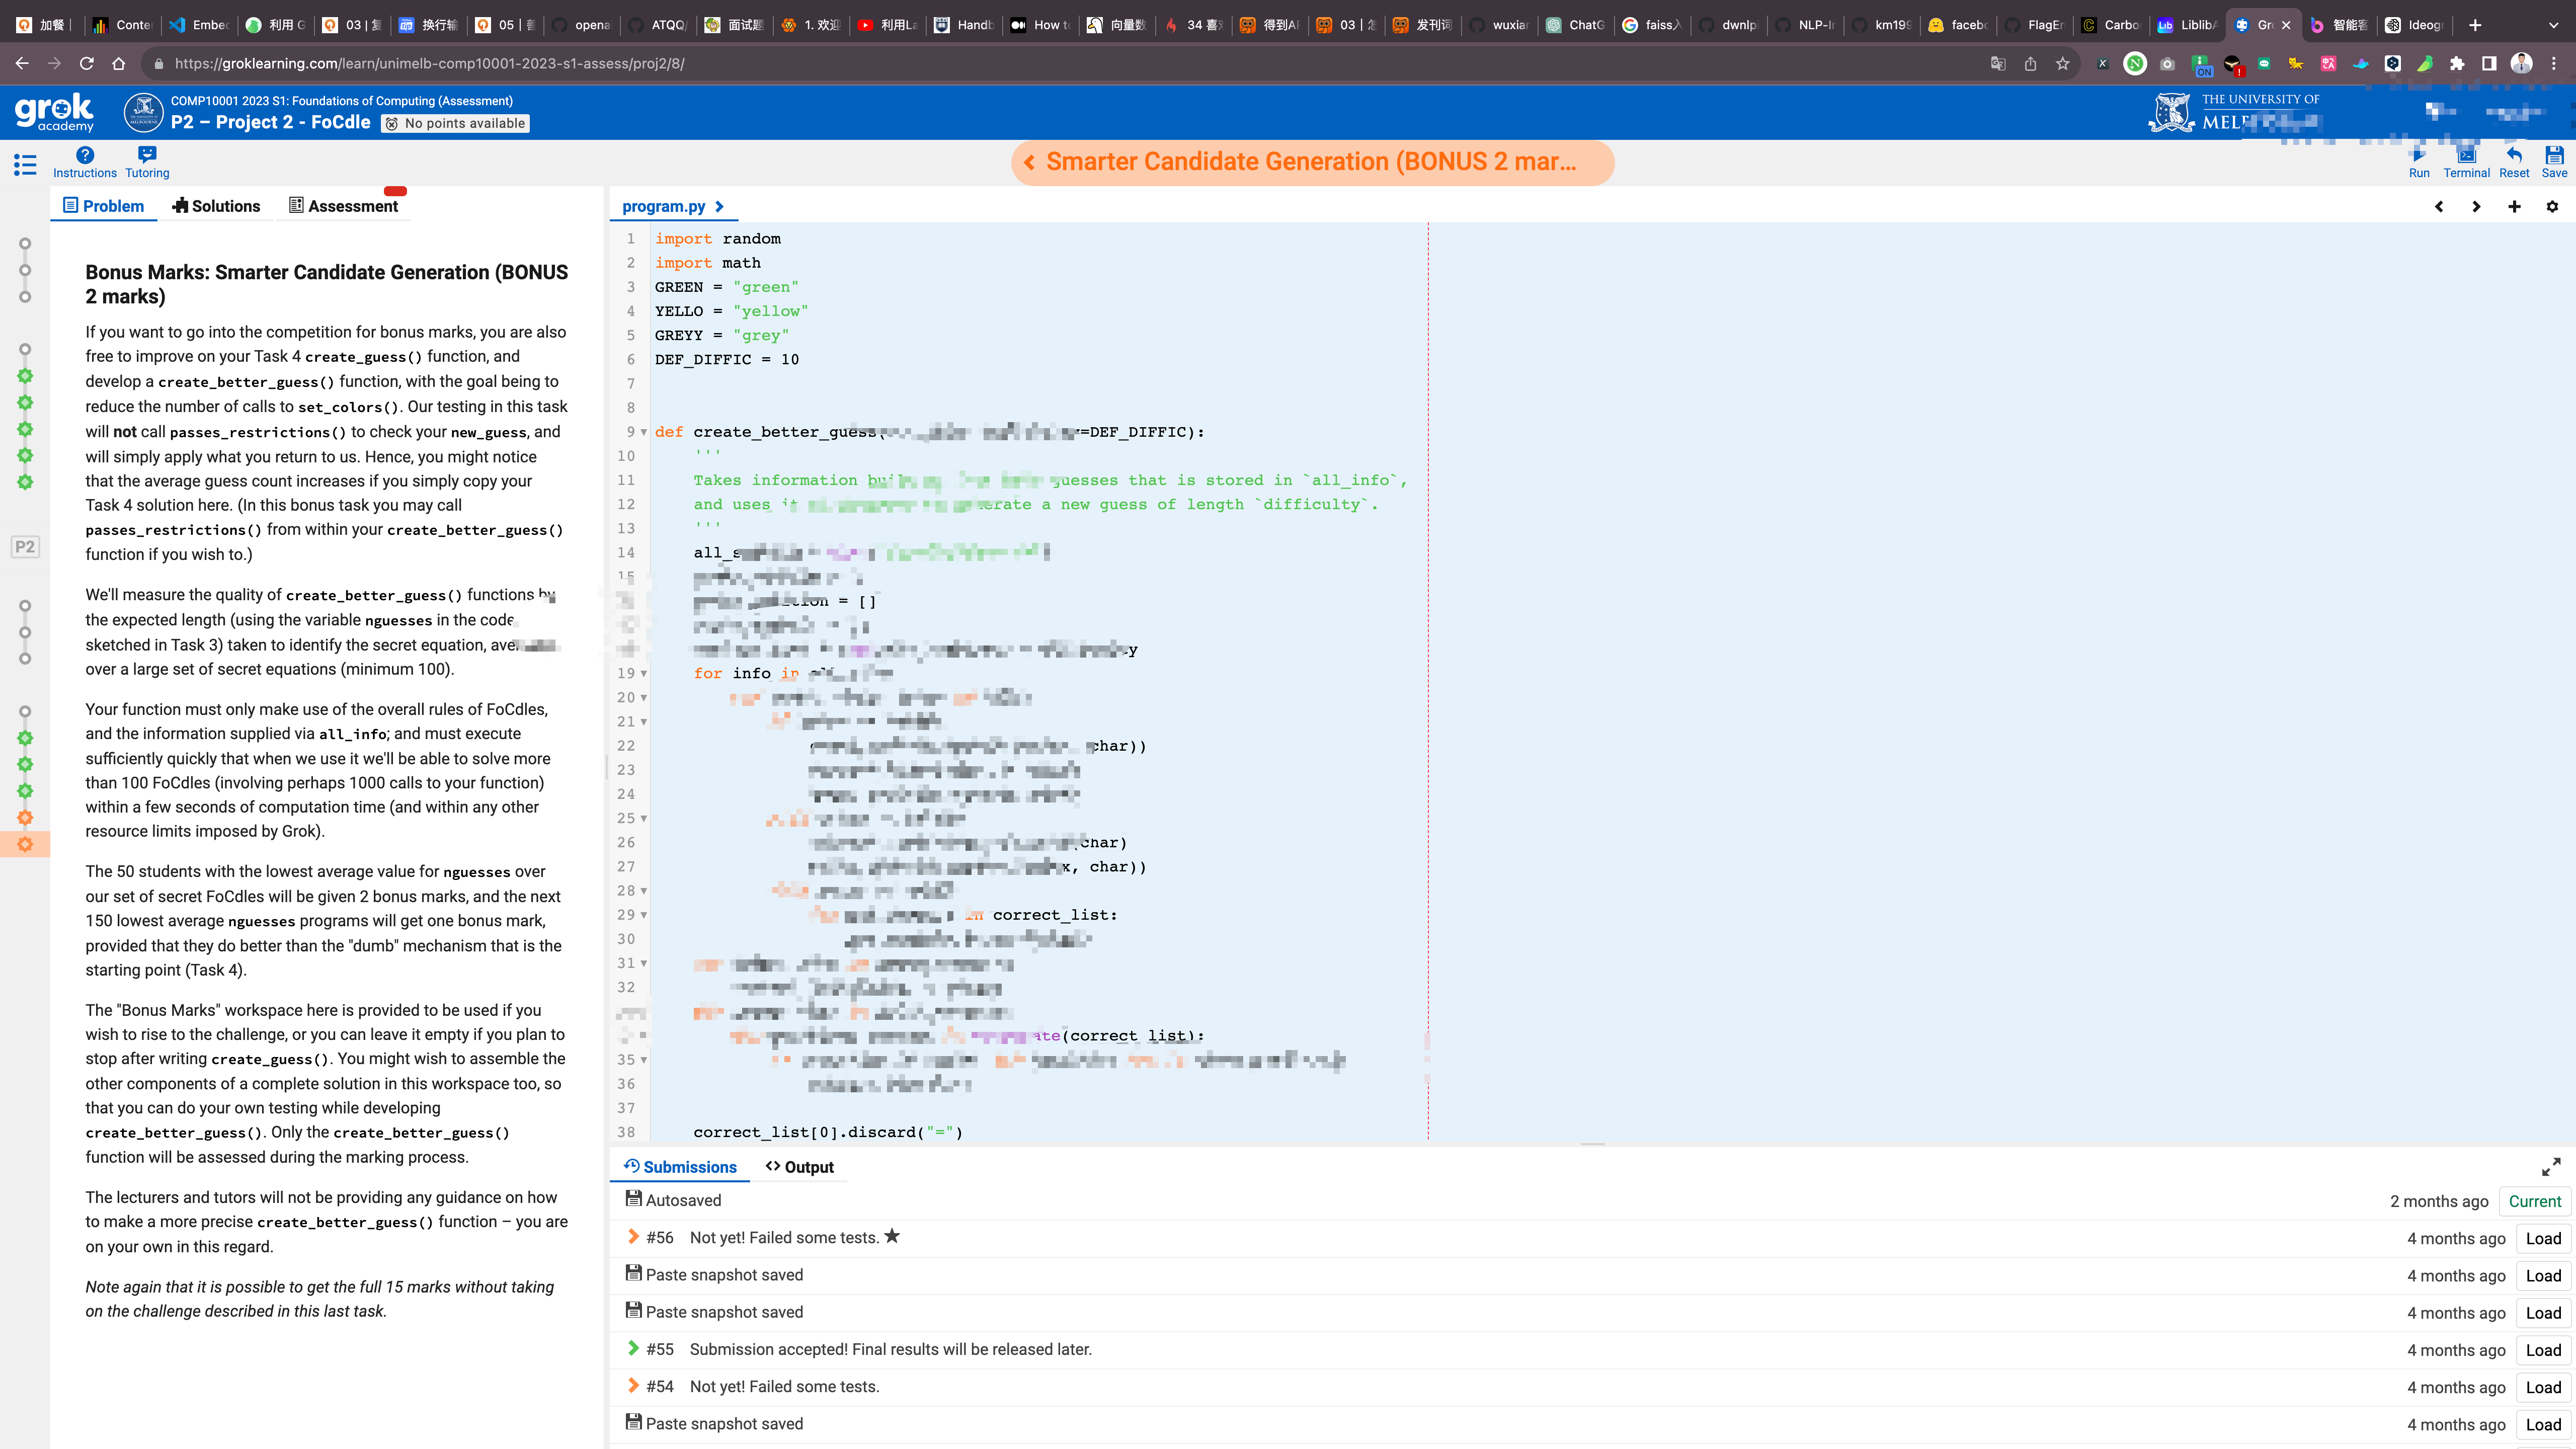
Task: Collapse the for loop fold at line 19
Action: click(643, 673)
